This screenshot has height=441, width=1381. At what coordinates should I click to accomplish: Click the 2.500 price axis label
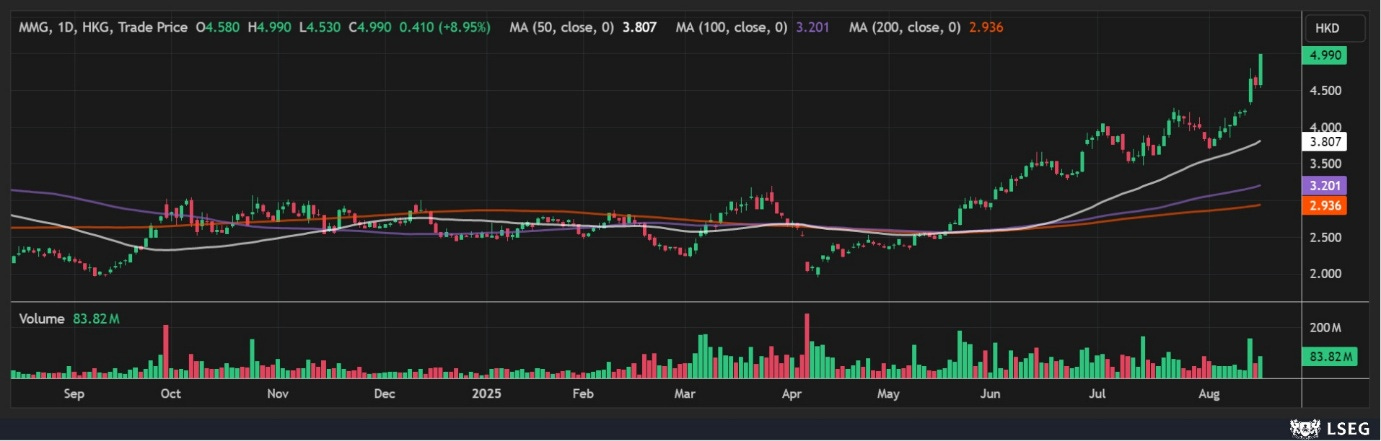click(1326, 238)
